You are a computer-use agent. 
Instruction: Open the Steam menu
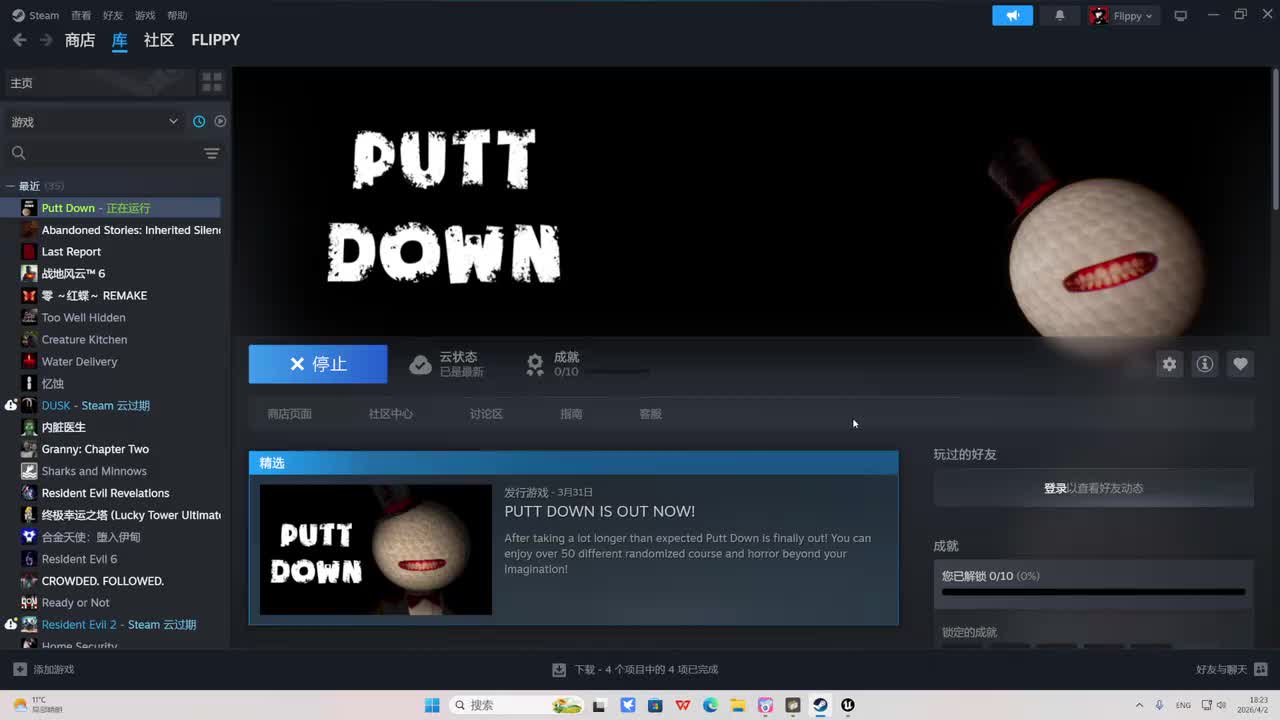click(x=36, y=15)
